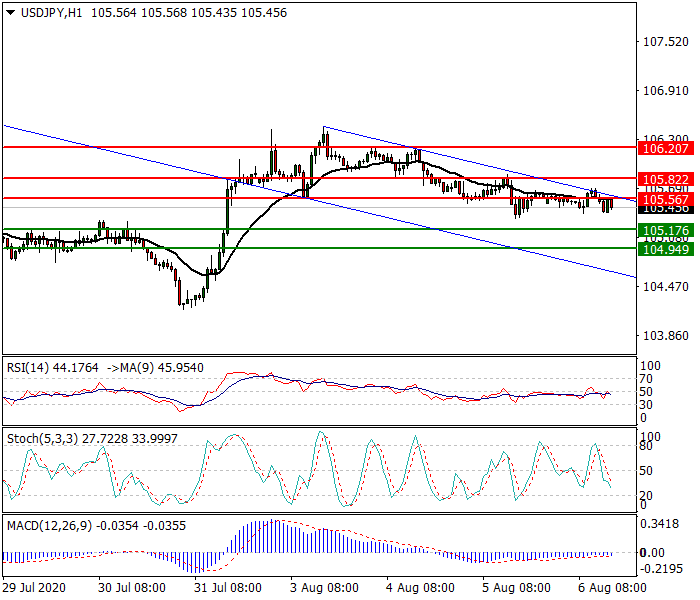Select the 29 Jul 2020 date label
This screenshot has width=700, height=600.
click(x=34, y=588)
